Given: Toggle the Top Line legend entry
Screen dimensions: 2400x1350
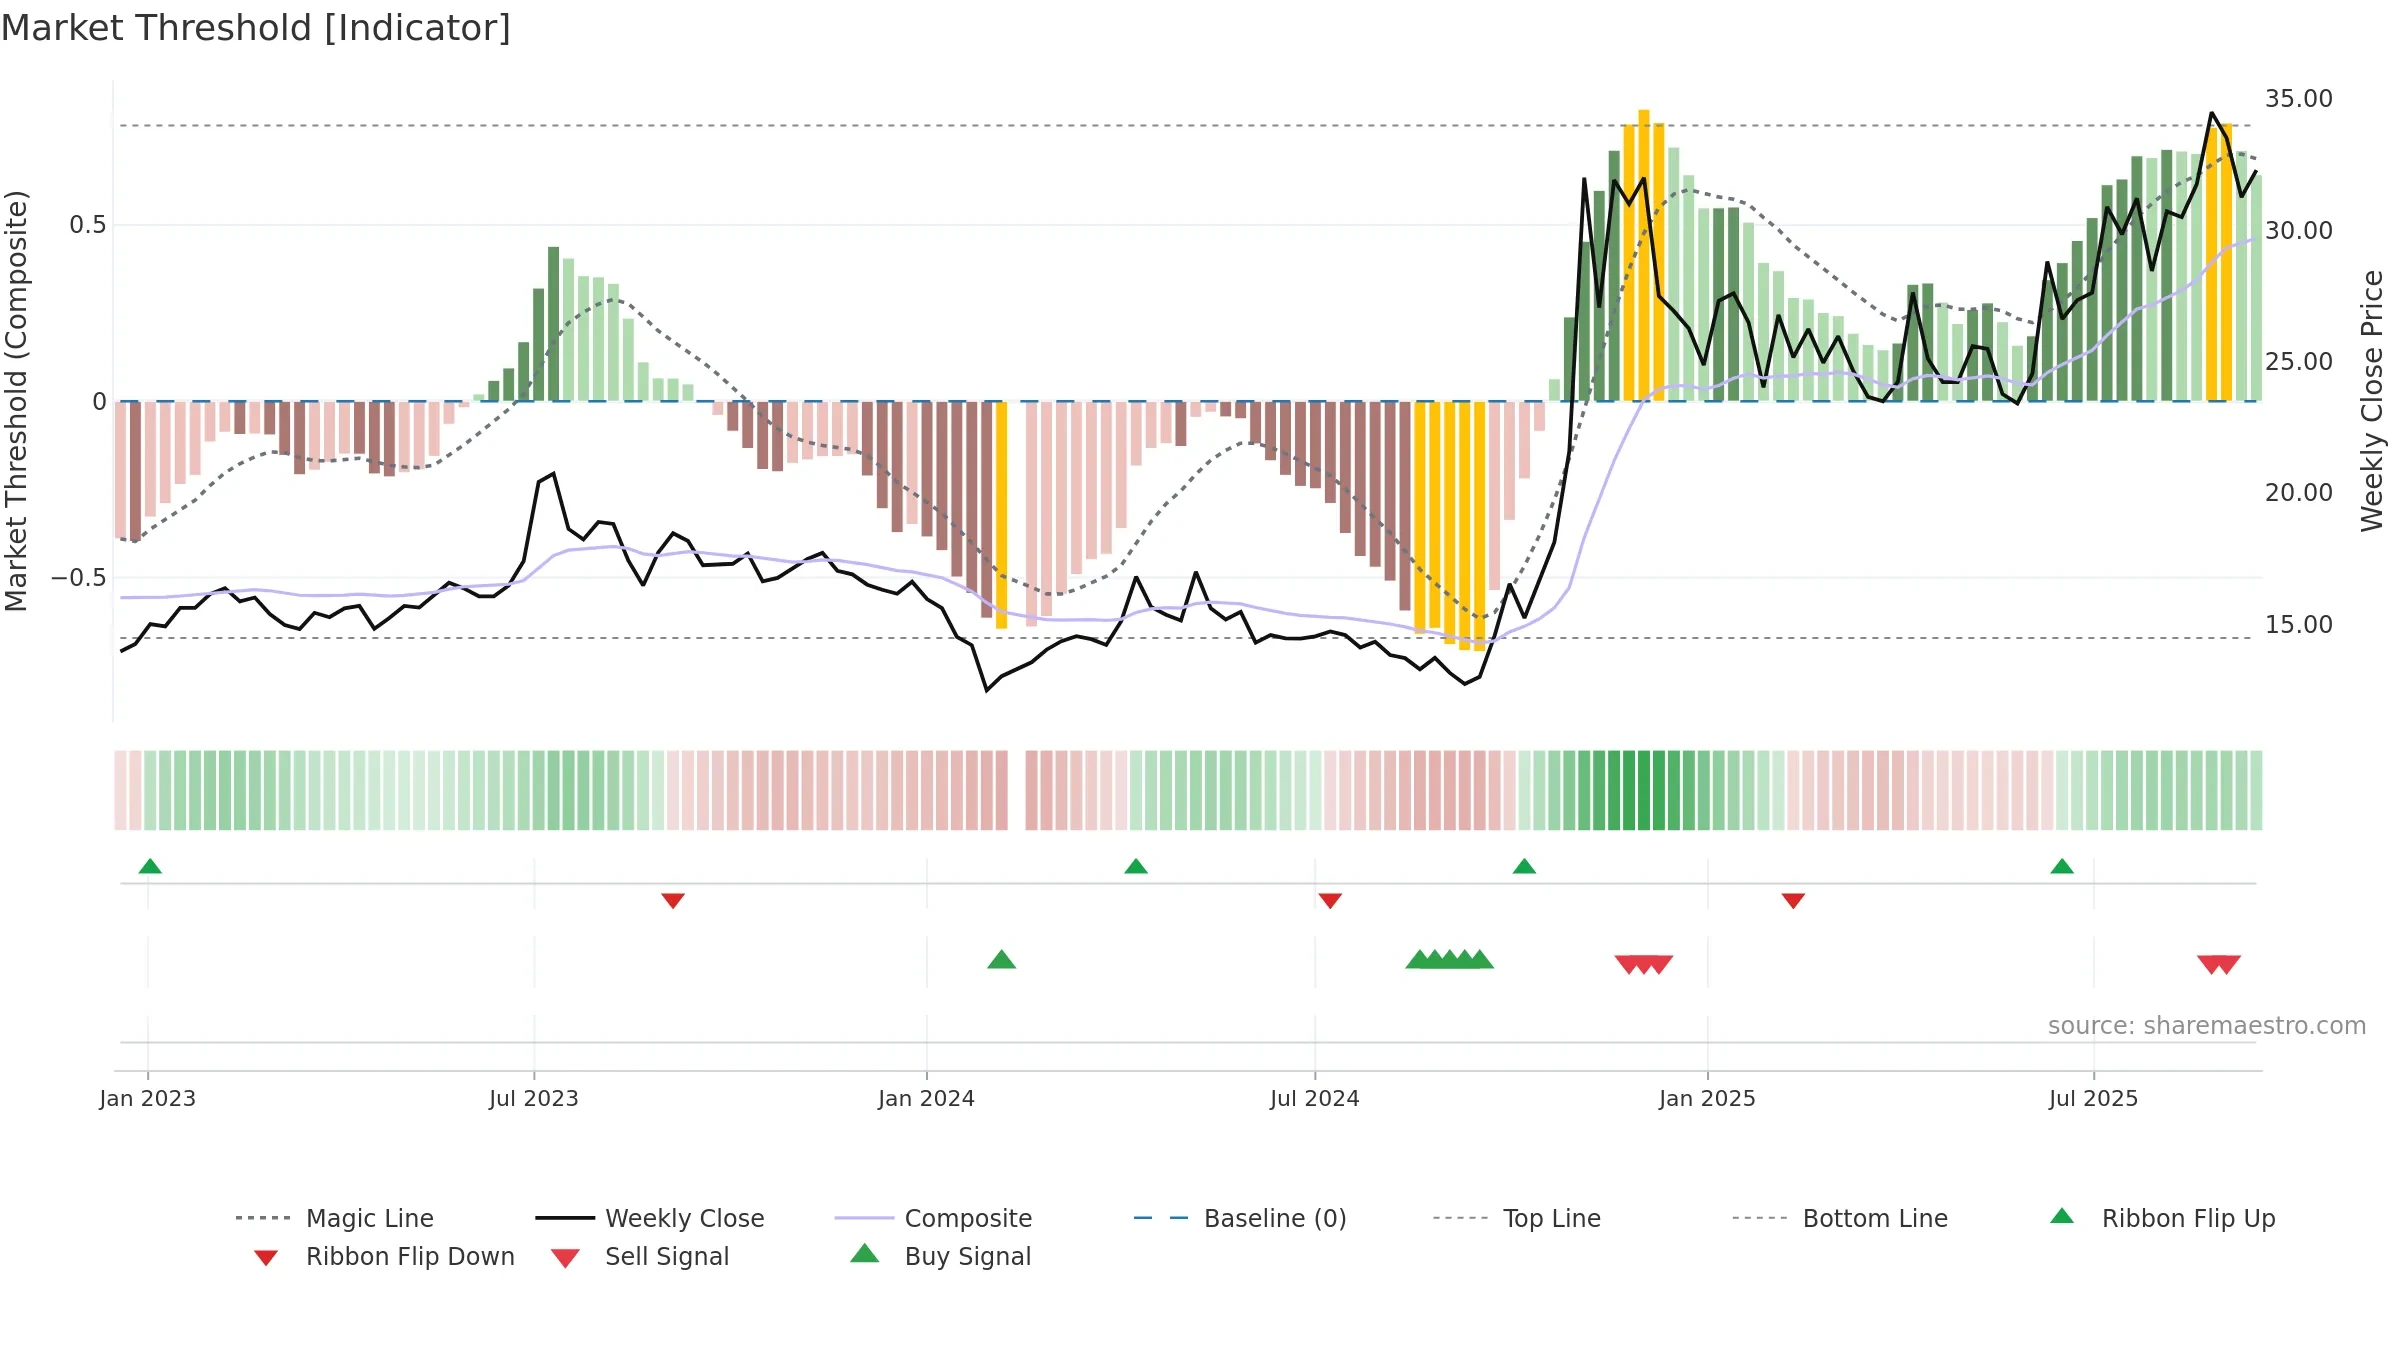Looking at the screenshot, I should click(x=1516, y=1218).
